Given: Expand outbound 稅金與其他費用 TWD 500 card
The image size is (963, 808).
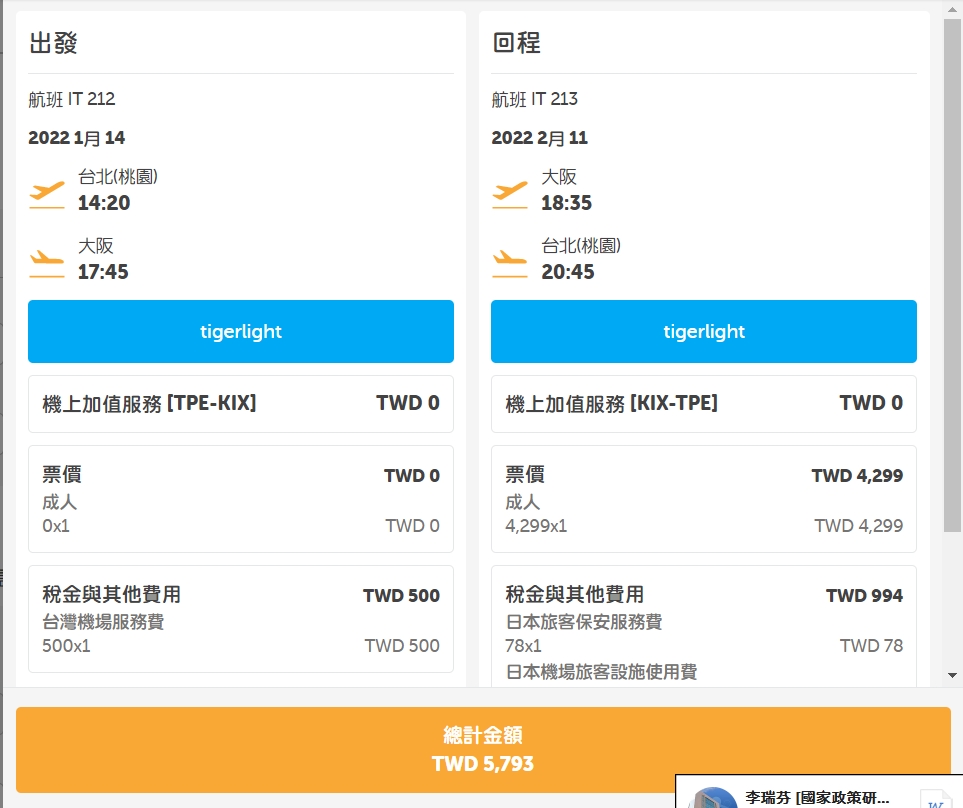Looking at the screenshot, I should (x=241, y=619).
